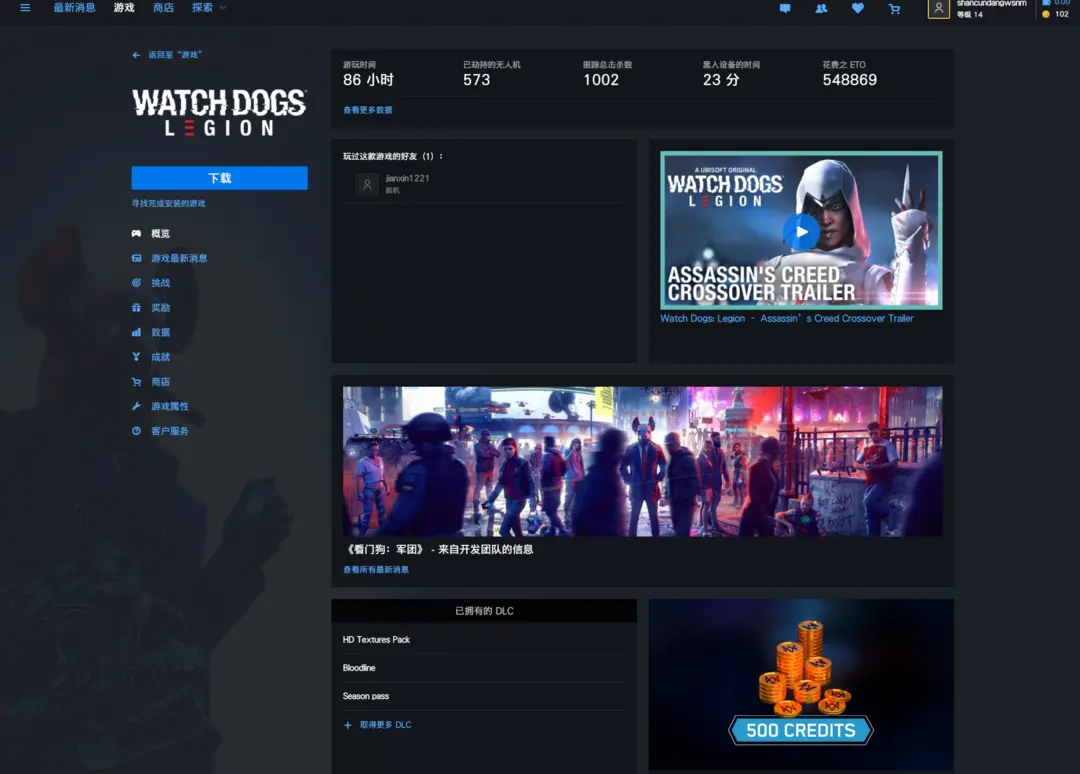Select 客户服务 in the sidebar
Screen dimensions: 1080x774
[x=170, y=431]
